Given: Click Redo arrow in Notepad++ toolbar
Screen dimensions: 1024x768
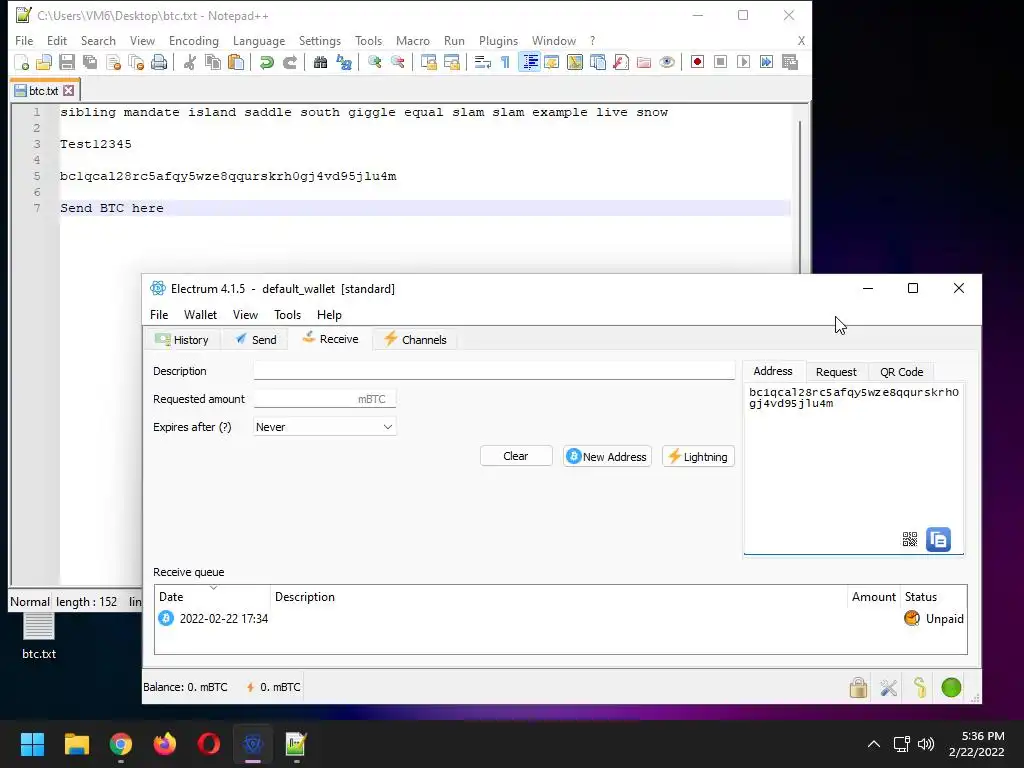Looking at the screenshot, I should click(x=290, y=62).
